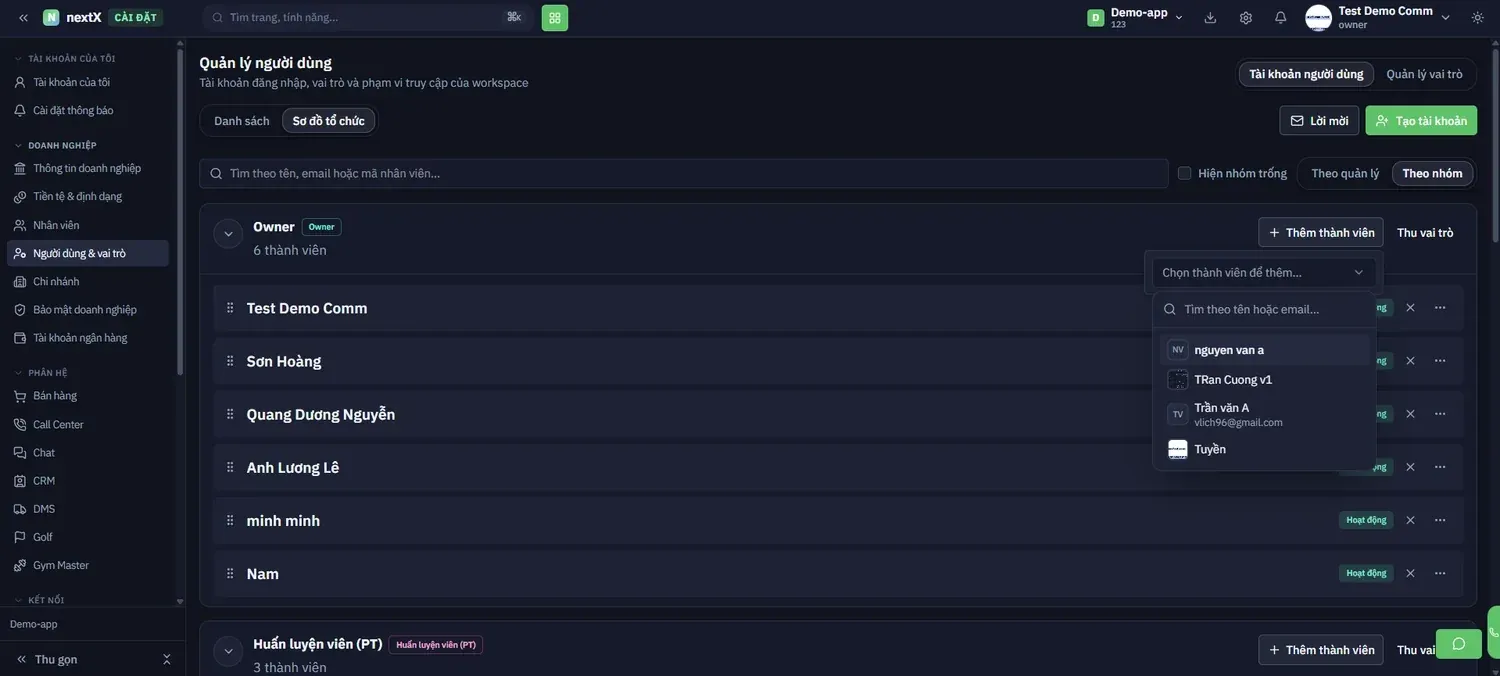Click Thu gọn at sidebar bottom
The height and width of the screenshot is (676, 1500).
pyautogui.click(x=56, y=659)
